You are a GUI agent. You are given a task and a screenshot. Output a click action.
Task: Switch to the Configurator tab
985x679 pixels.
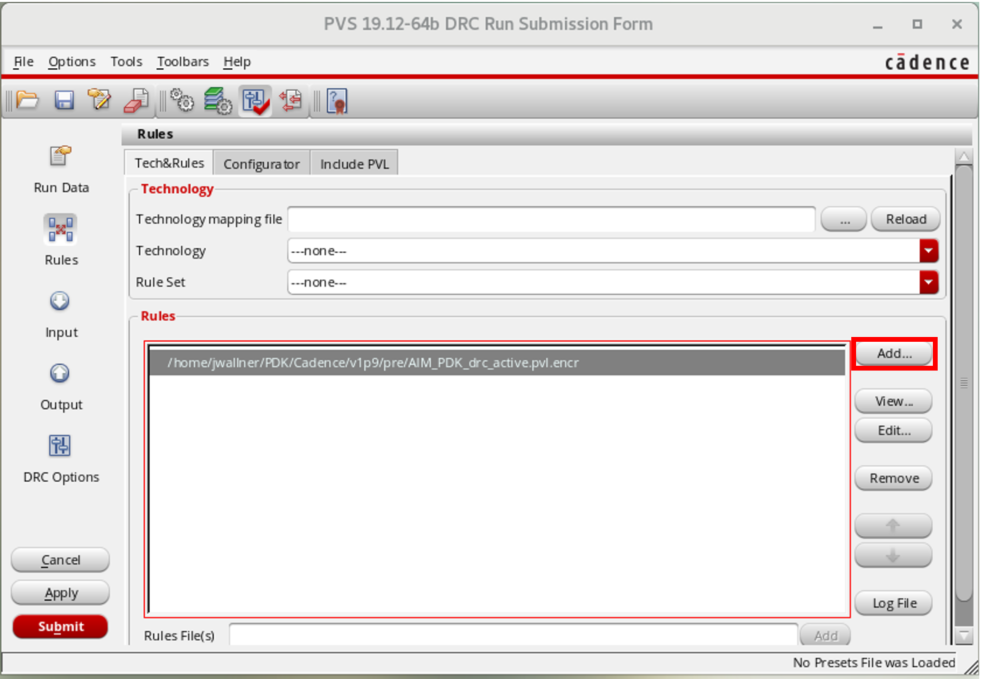(x=261, y=164)
